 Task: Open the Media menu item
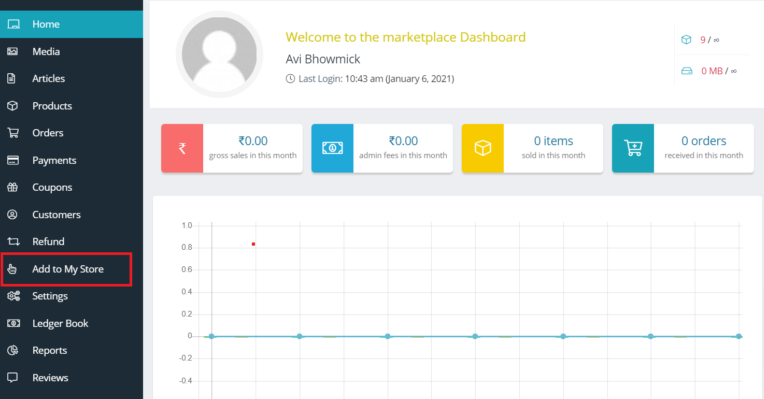(x=72, y=51)
